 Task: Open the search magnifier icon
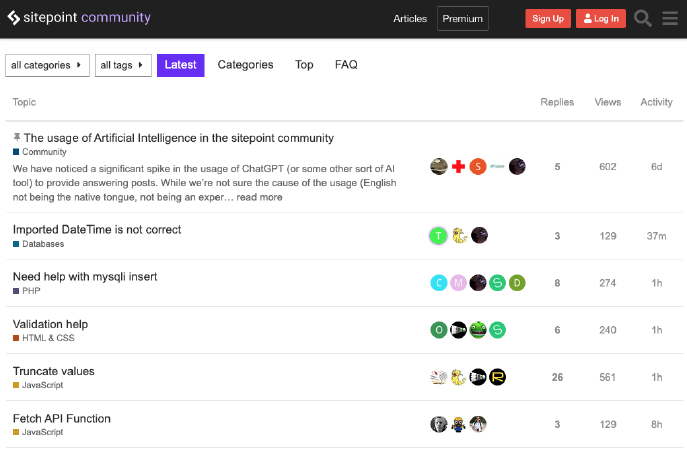pyautogui.click(x=642, y=18)
